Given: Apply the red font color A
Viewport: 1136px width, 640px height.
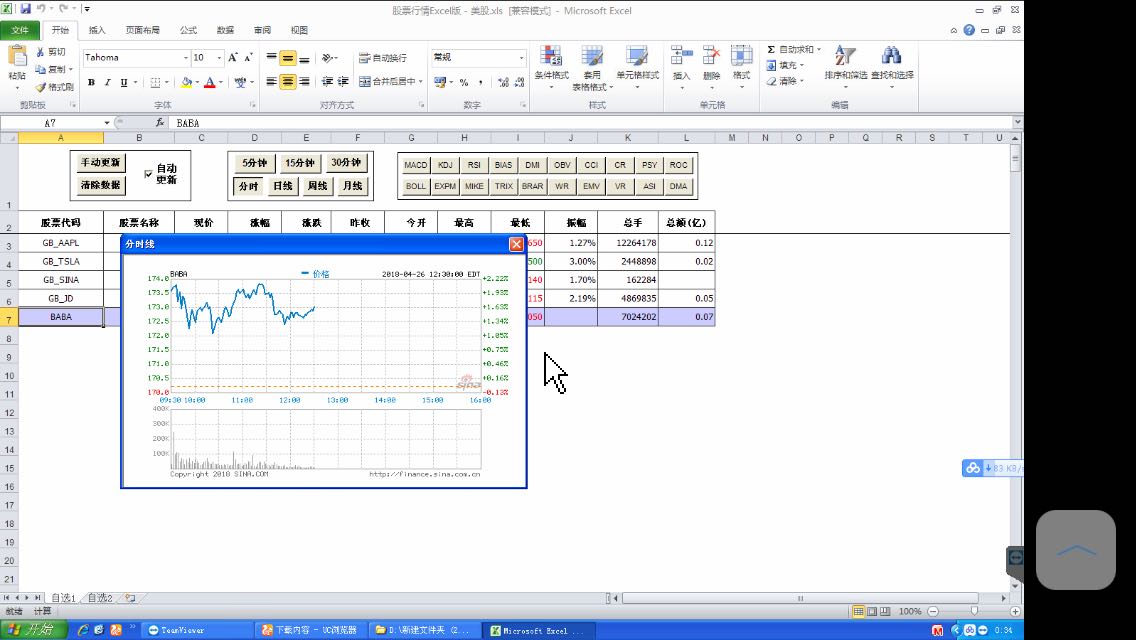Looking at the screenshot, I should 209,83.
